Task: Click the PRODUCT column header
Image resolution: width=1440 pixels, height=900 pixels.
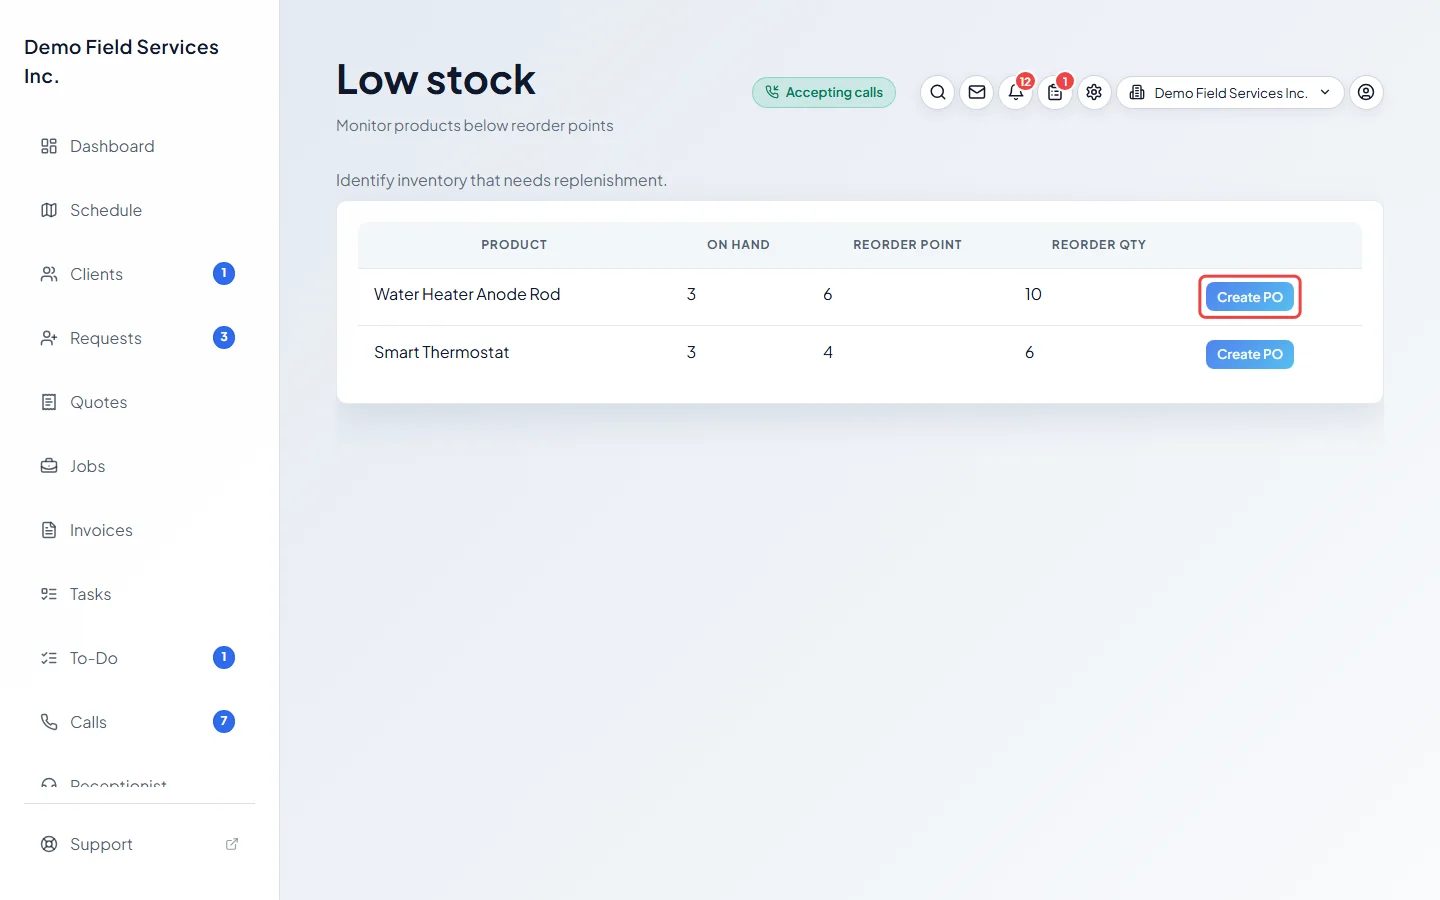Action: click(x=514, y=245)
